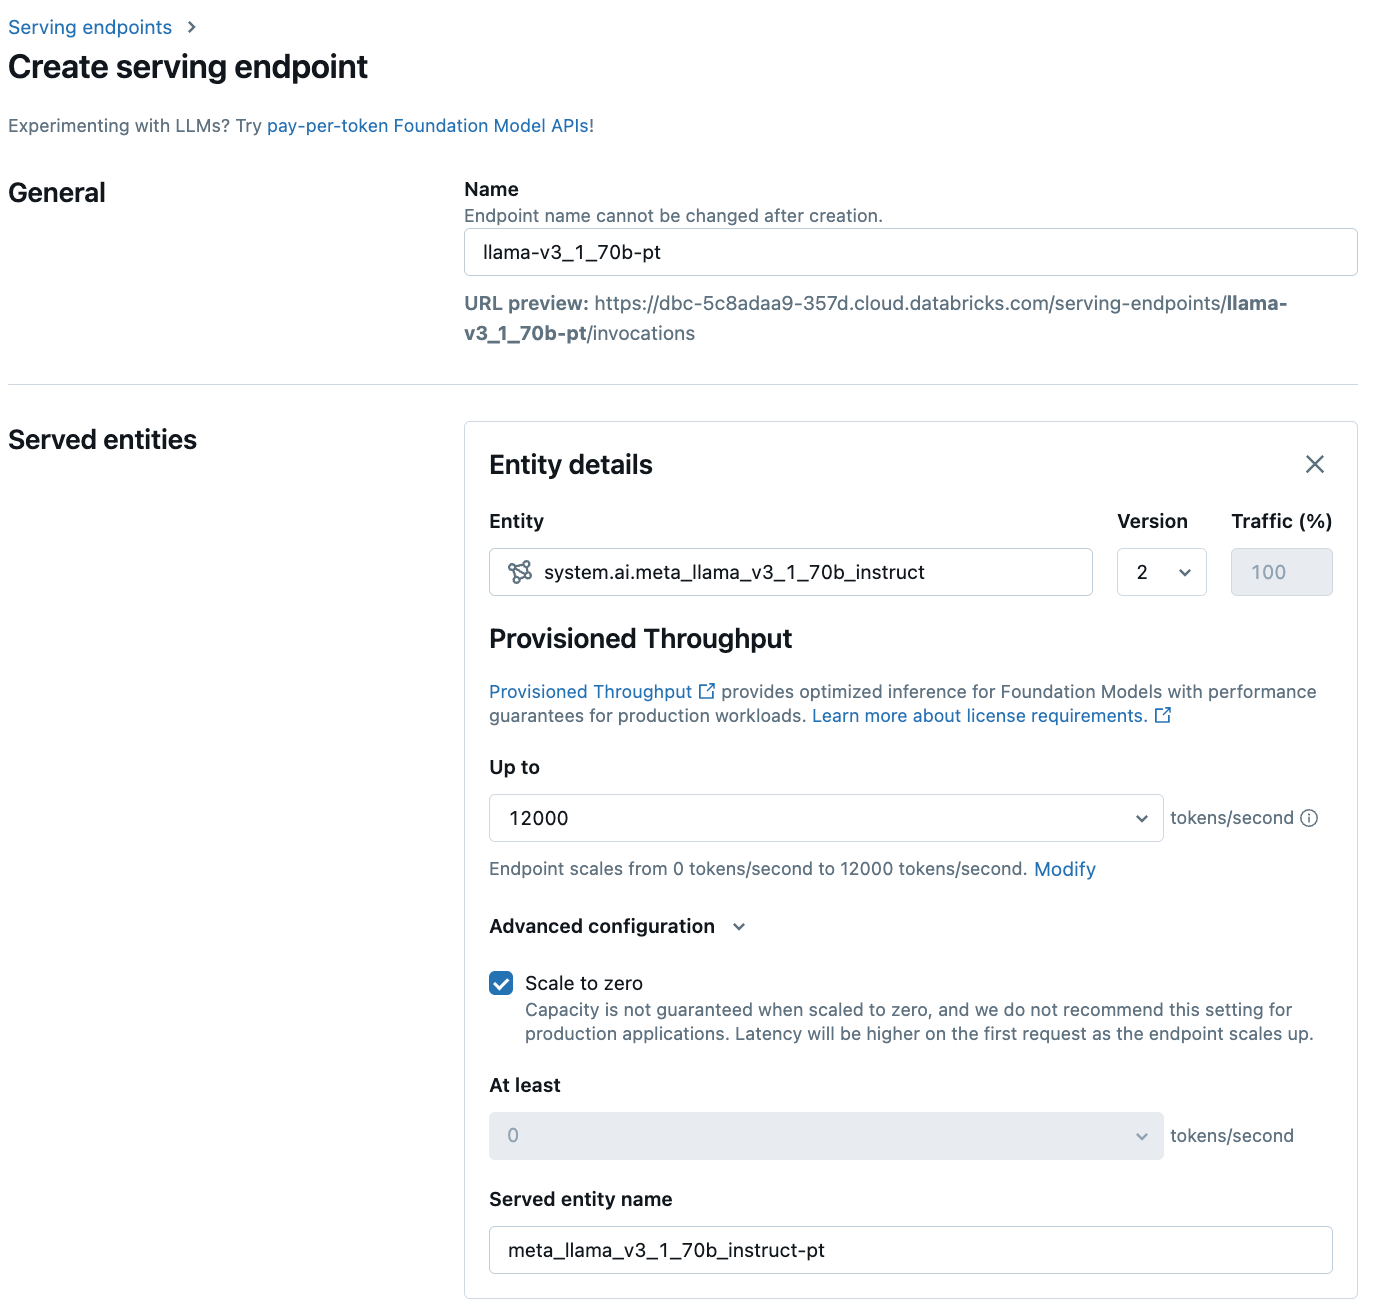This screenshot has height=1310, width=1378.
Task: Click the Traffic percentage field
Action: (x=1281, y=572)
